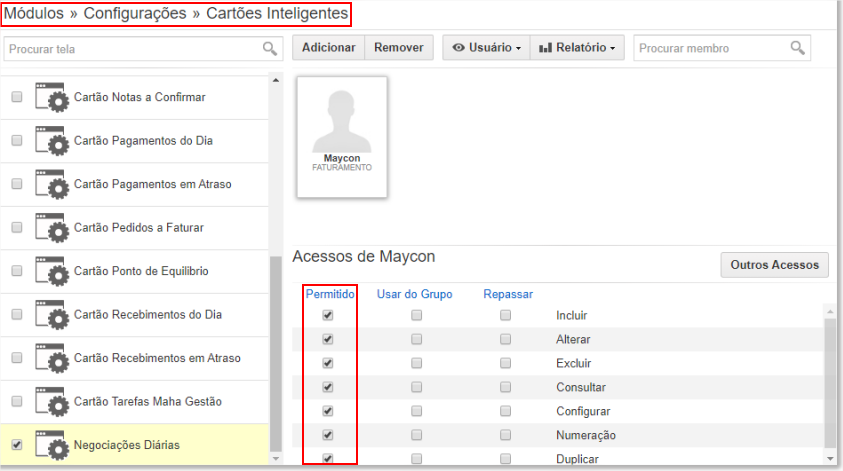Click the Permitido column header
Screen dimensions: 843x471
(x=330, y=294)
